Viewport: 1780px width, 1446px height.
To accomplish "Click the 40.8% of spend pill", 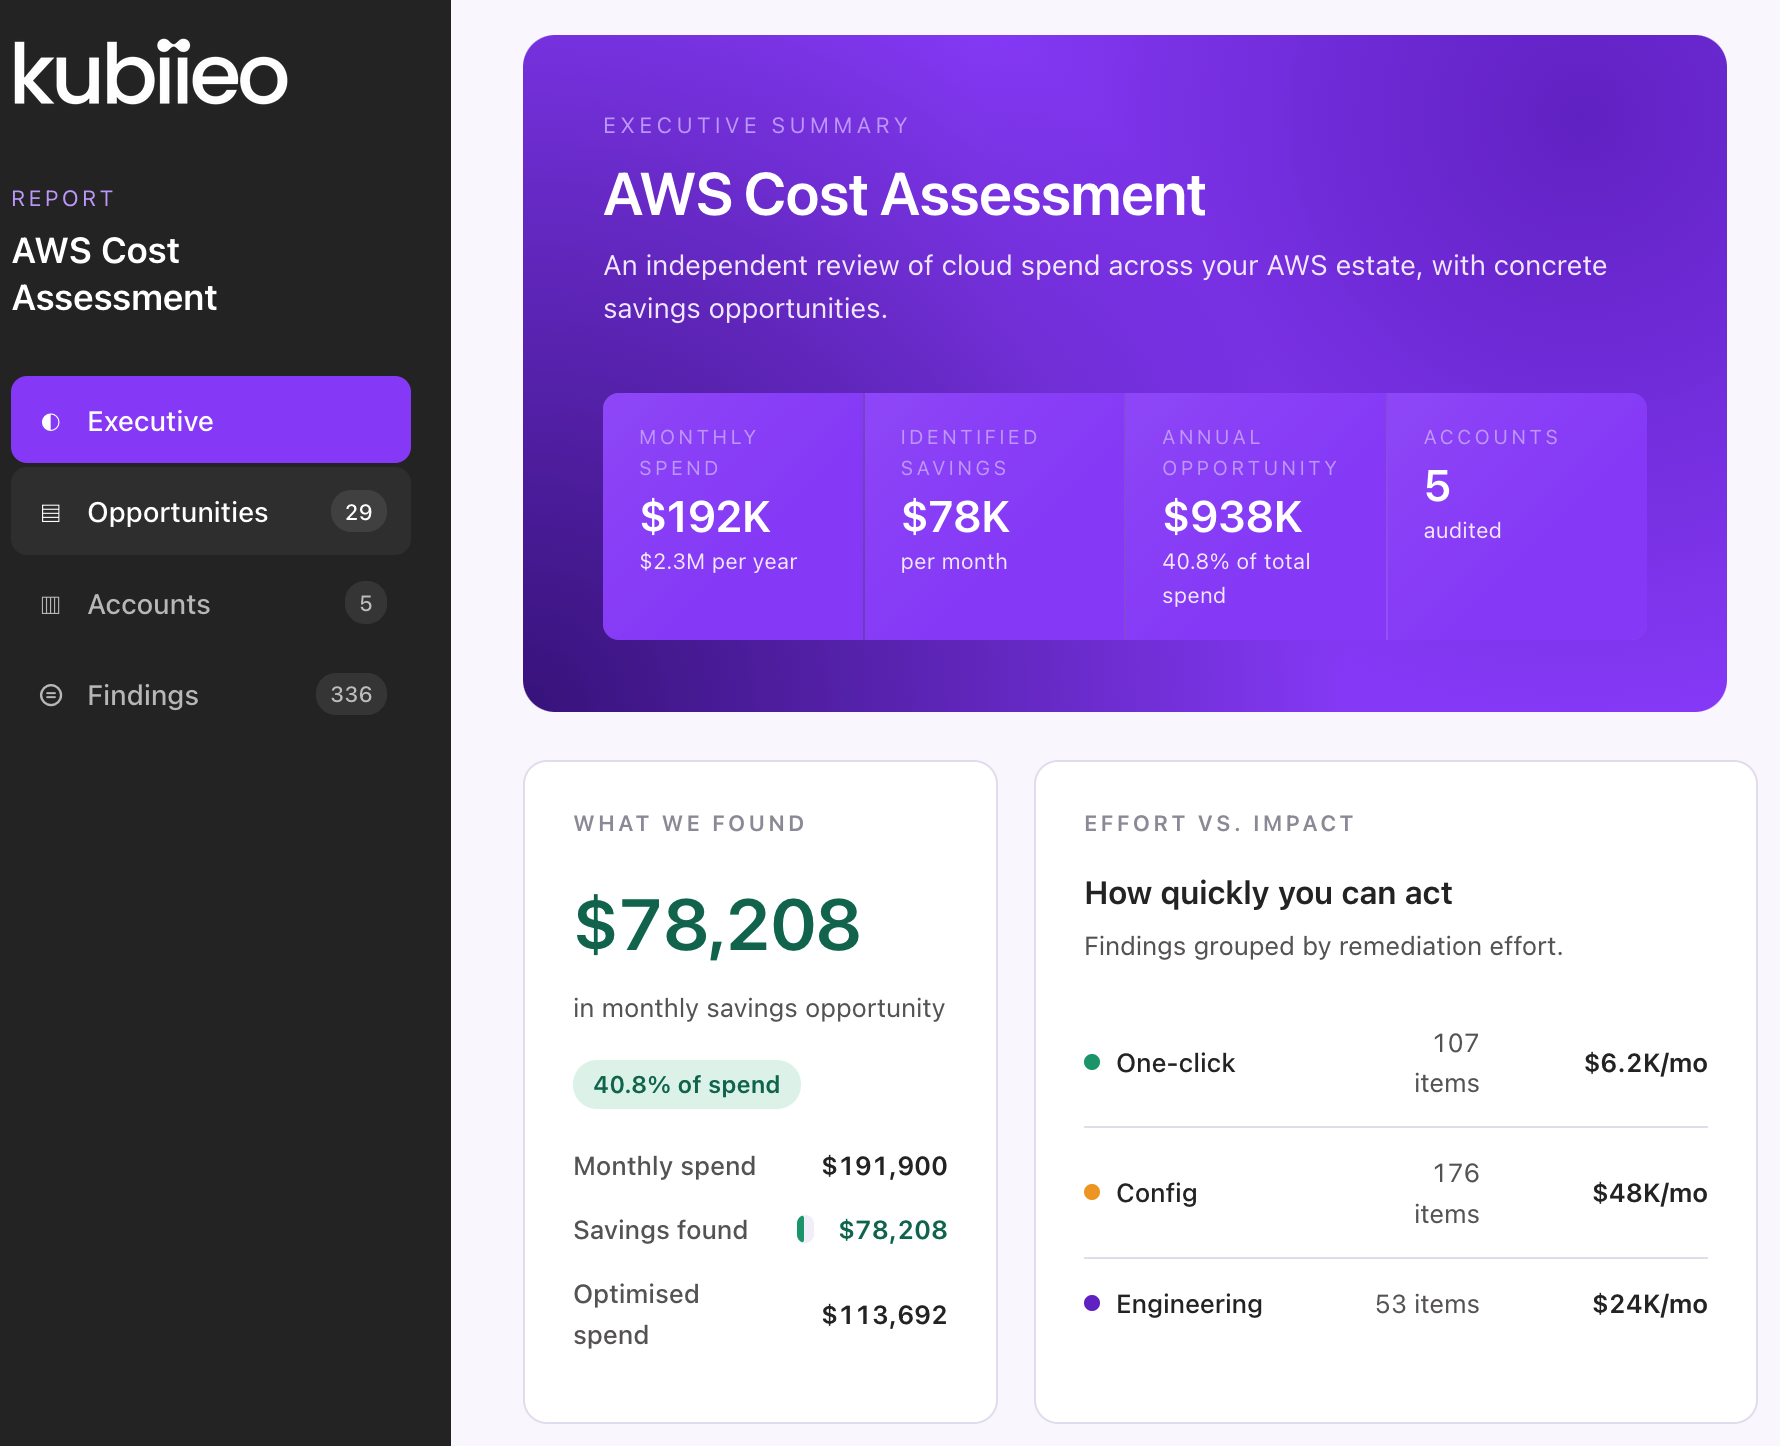I will [x=687, y=1084].
